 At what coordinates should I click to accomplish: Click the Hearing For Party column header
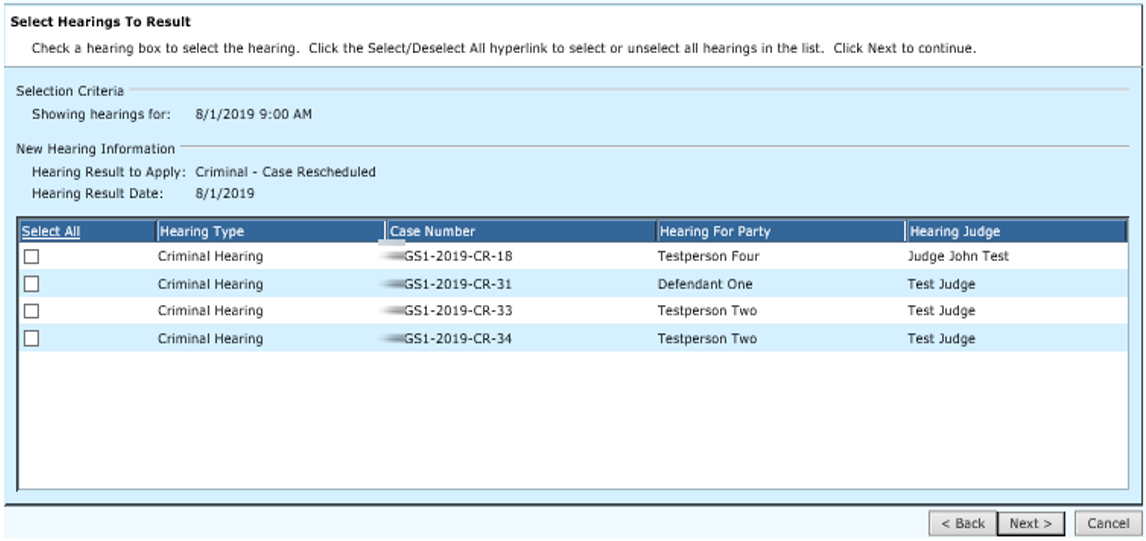[715, 232]
